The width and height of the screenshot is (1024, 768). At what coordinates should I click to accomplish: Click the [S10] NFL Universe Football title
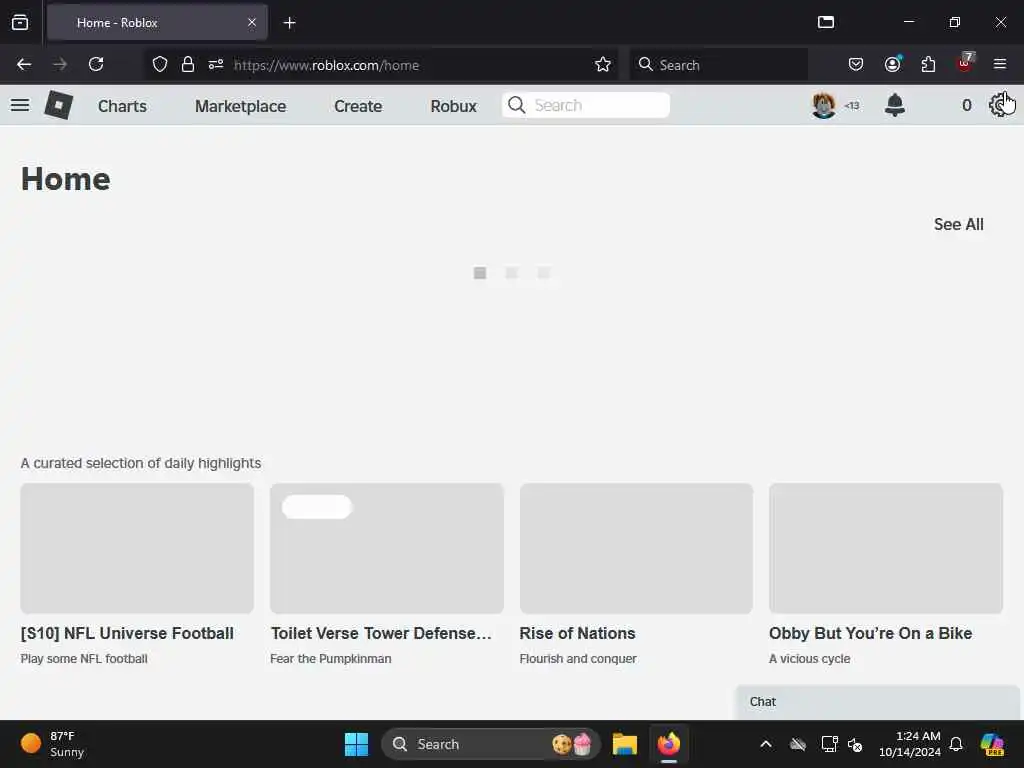(x=127, y=633)
